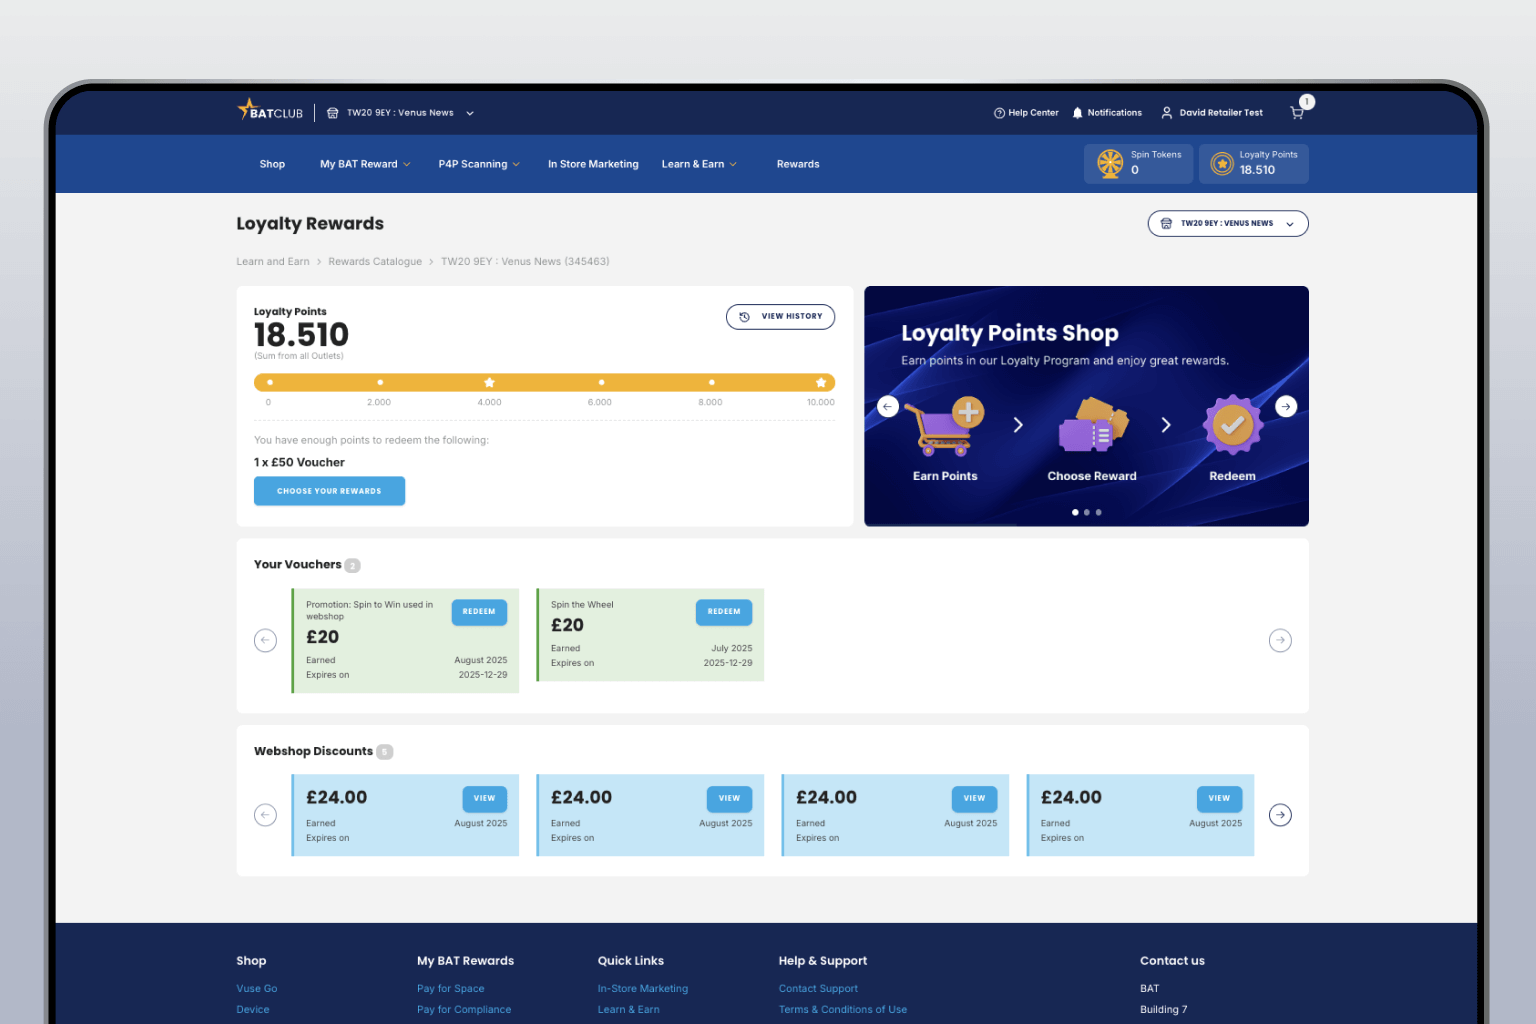Show next Webshop Discounts with right arrow
Screen dimensions: 1536x1024
coord(1280,815)
